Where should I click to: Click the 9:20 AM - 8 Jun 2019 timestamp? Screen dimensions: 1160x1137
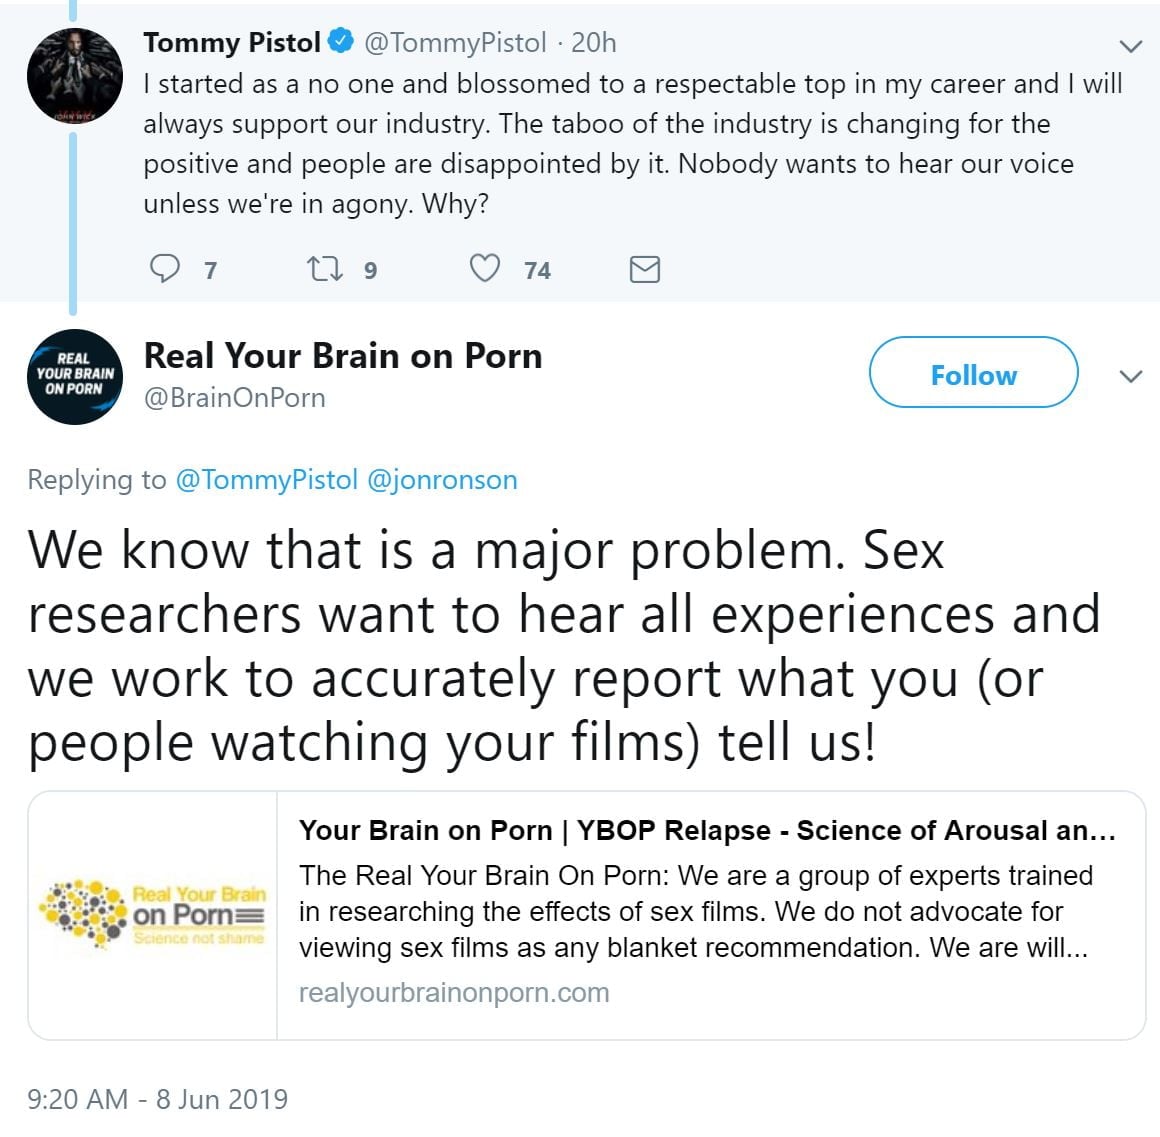pos(157,1100)
